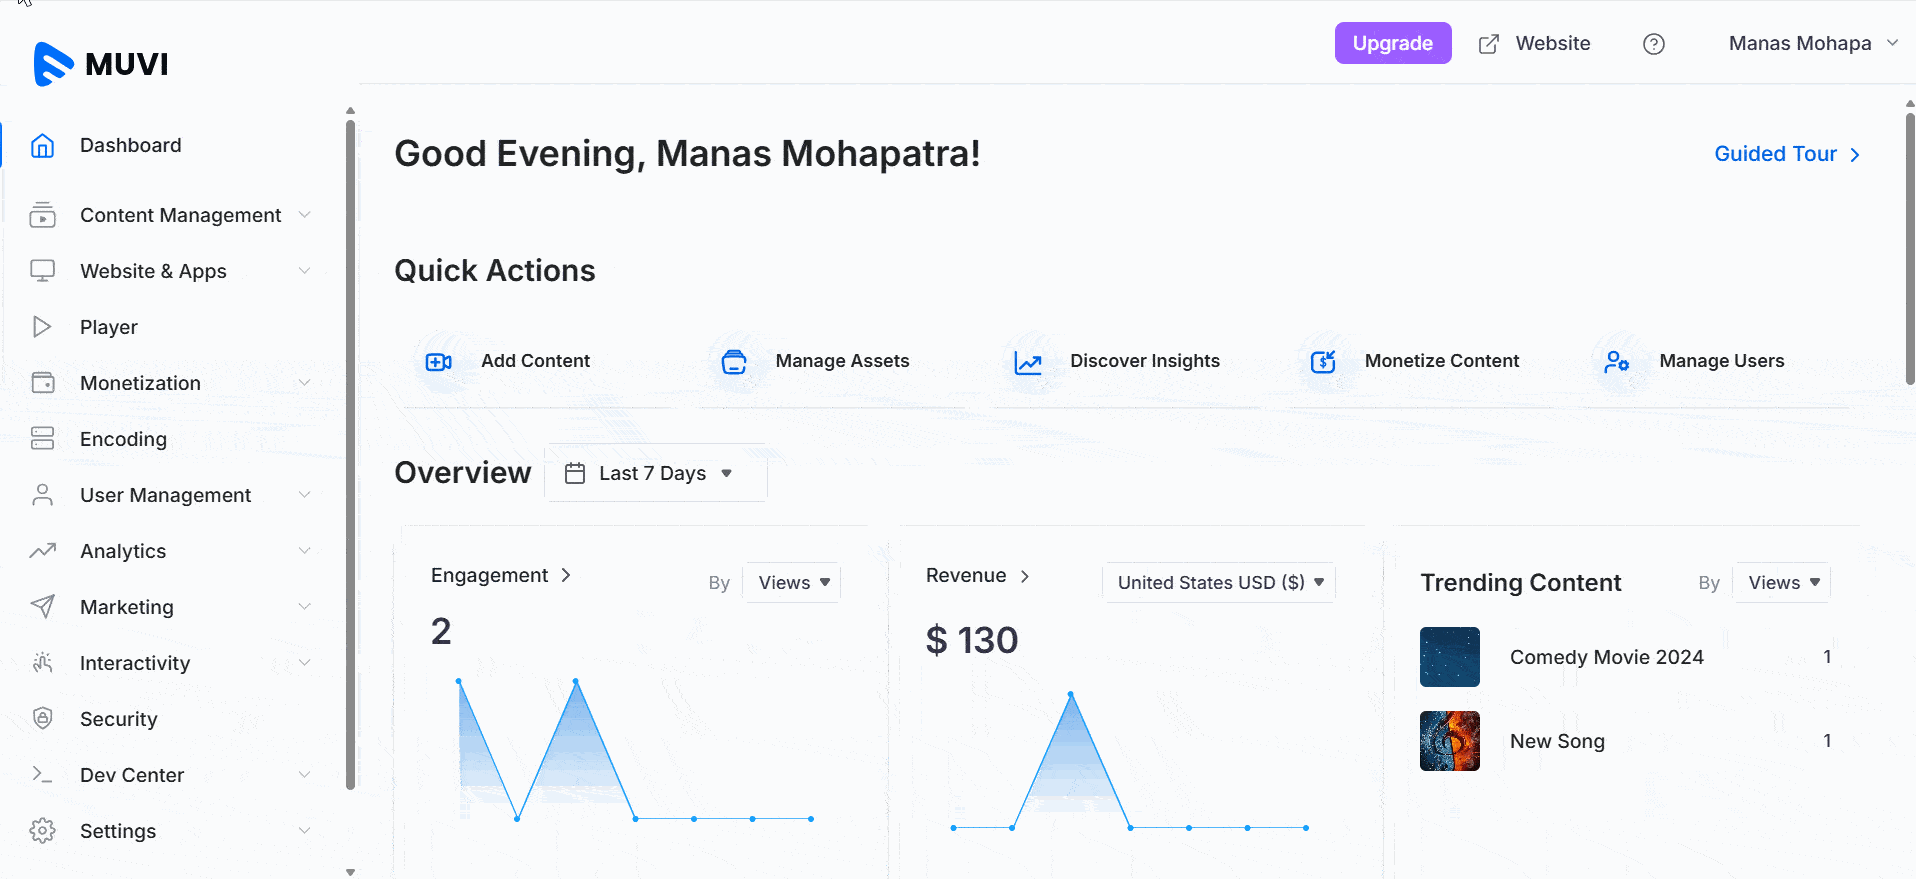Open the Last 7 Days date dropdown
Screen dimensions: 1916x879
coord(655,473)
